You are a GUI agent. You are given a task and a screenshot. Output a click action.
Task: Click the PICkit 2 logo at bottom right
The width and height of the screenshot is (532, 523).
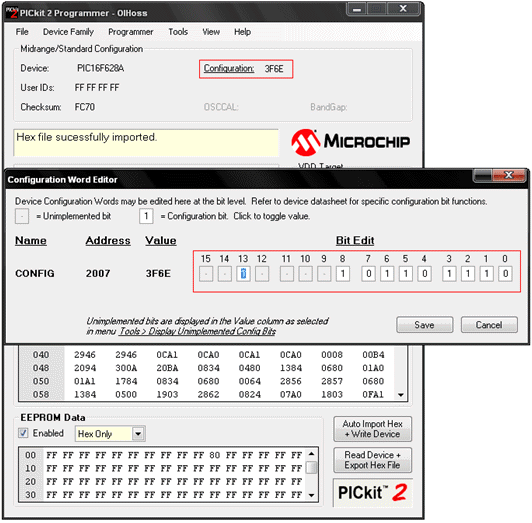tap(373, 492)
